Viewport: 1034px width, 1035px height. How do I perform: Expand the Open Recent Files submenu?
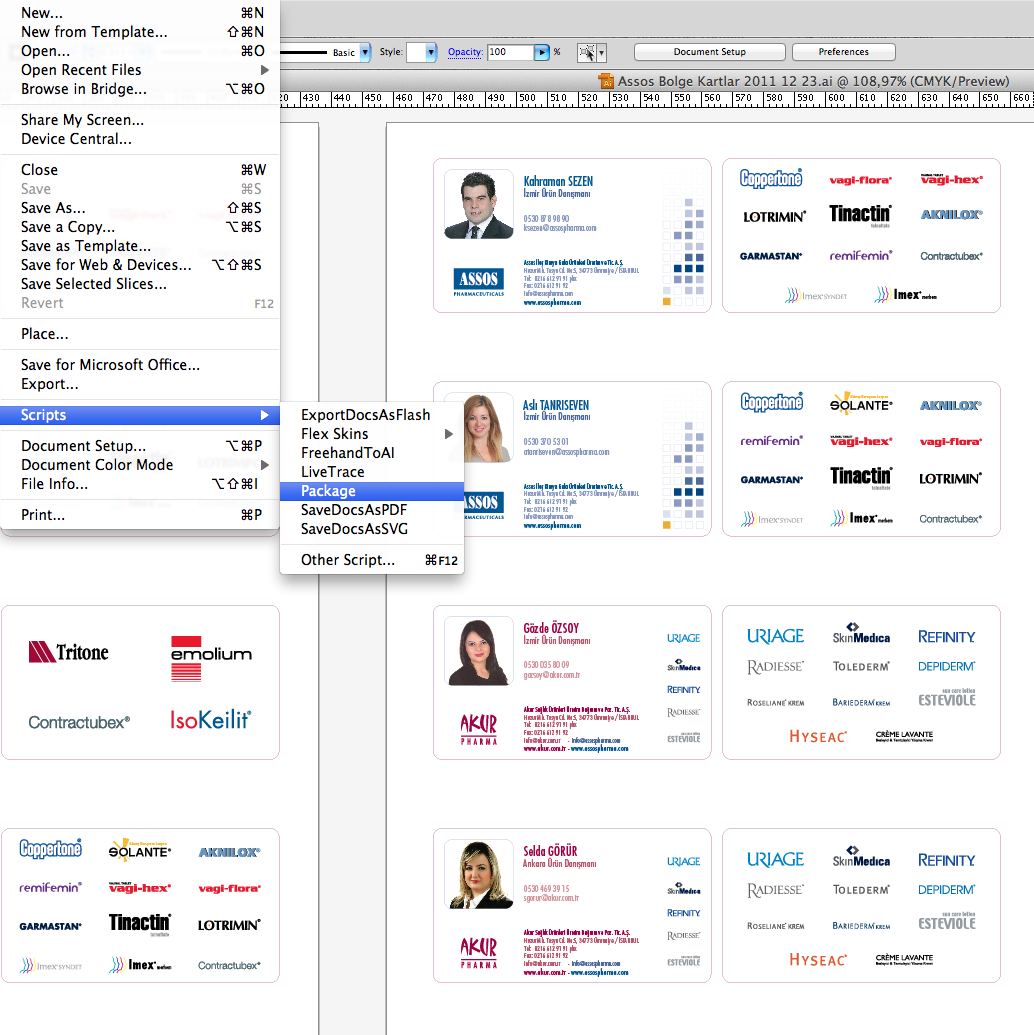[x=265, y=70]
